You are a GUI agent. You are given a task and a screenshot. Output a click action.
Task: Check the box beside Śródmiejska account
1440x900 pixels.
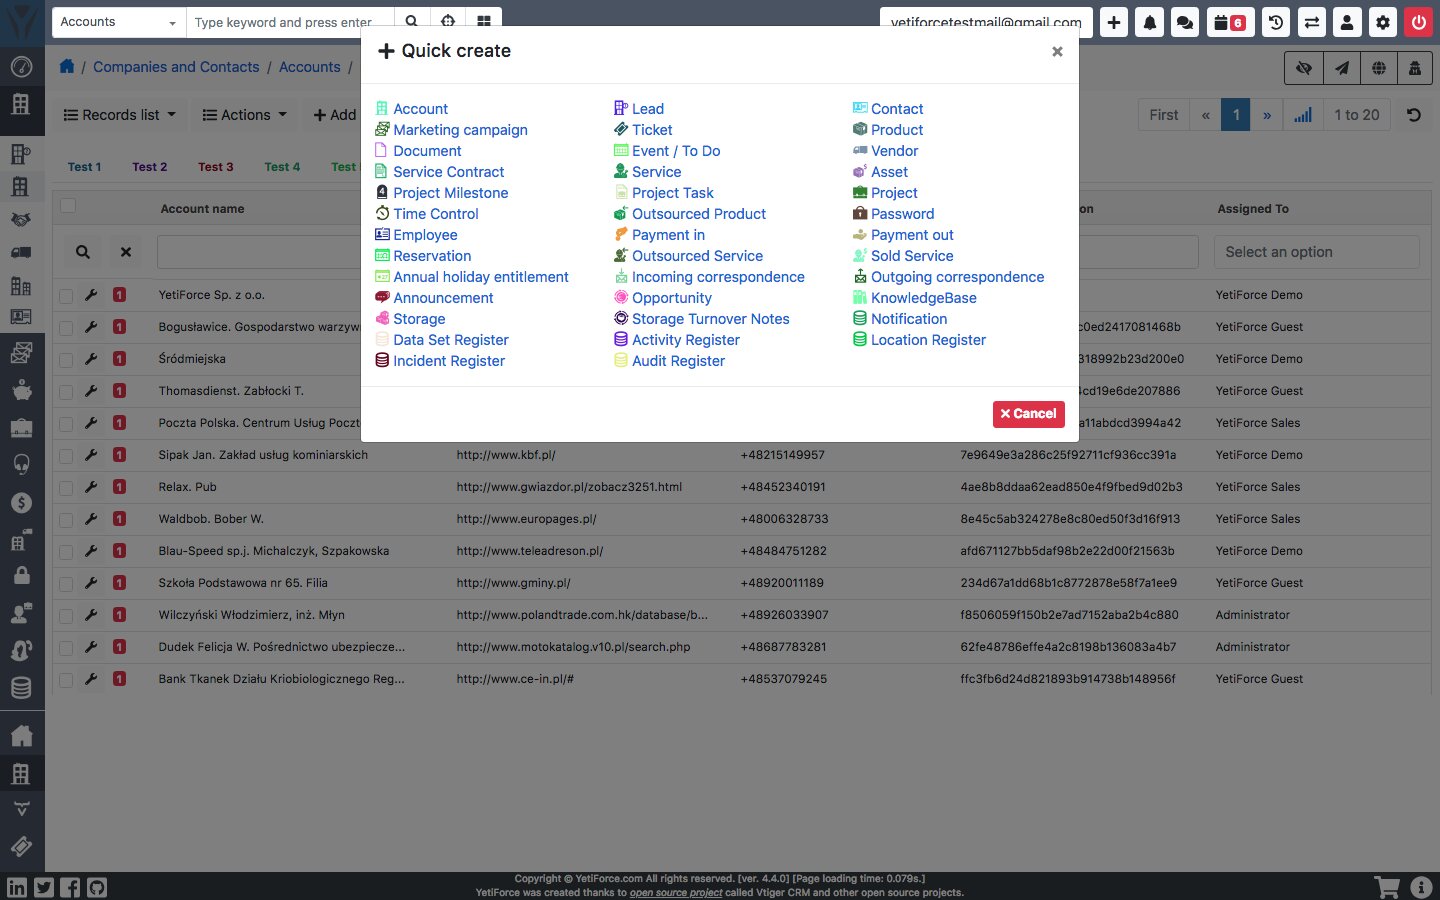click(66, 360)
